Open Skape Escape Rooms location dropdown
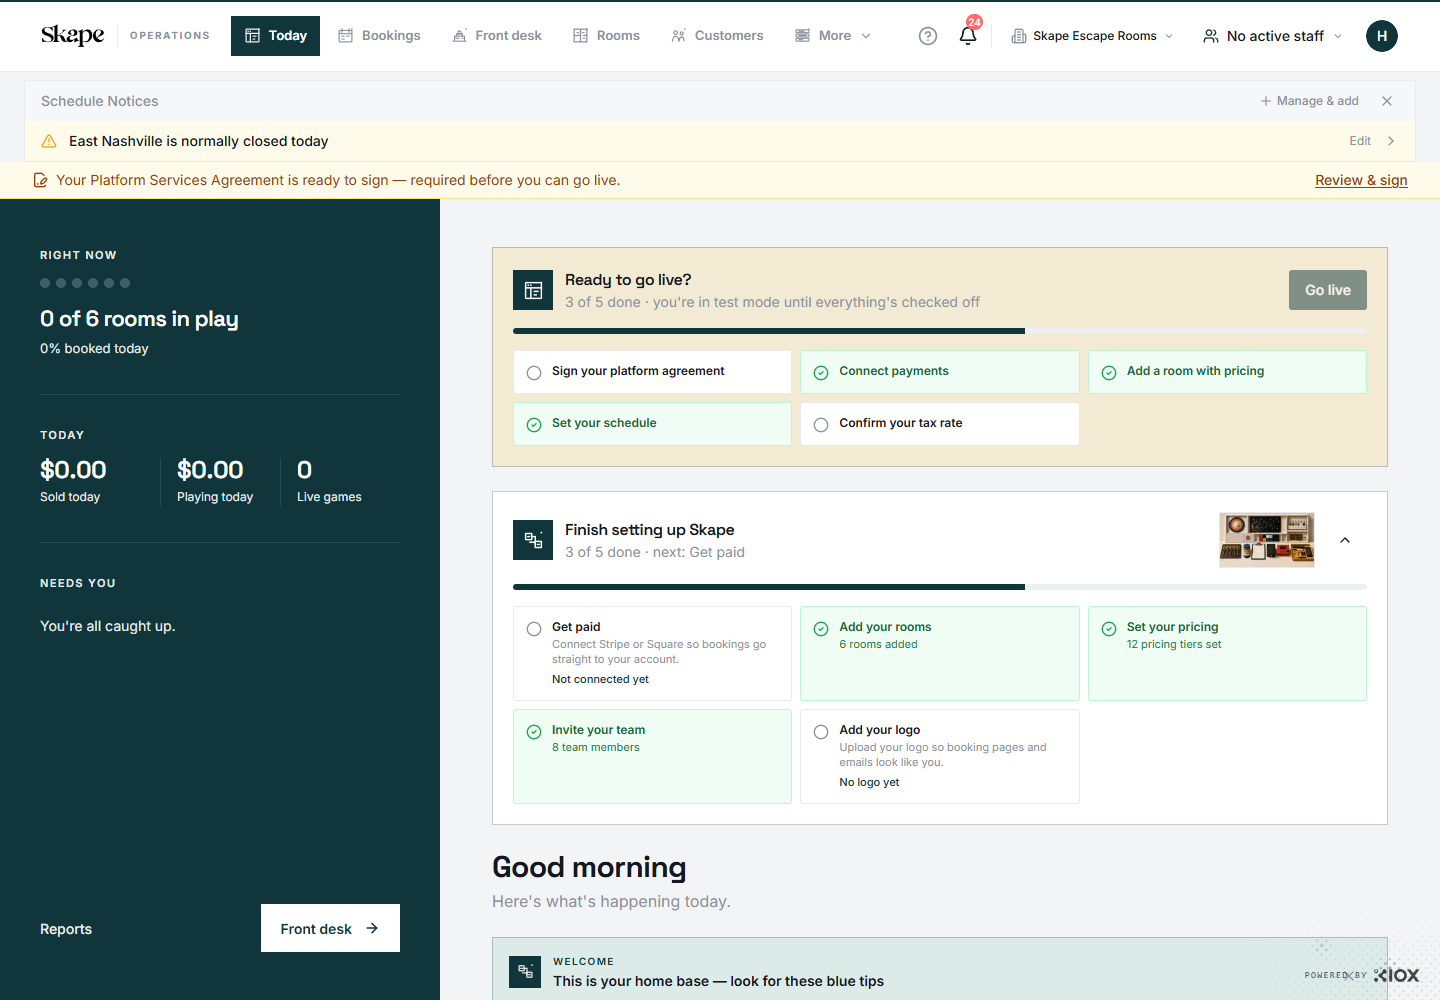This screenshot has width=1440, height=1000. 1092,36
